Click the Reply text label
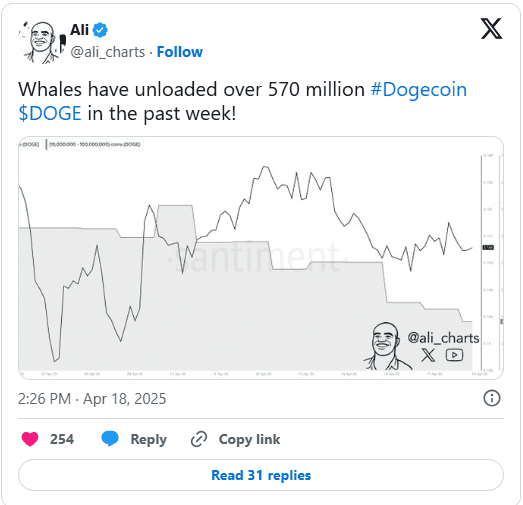The width and height of the screenshot is (523, 505). 148,439
